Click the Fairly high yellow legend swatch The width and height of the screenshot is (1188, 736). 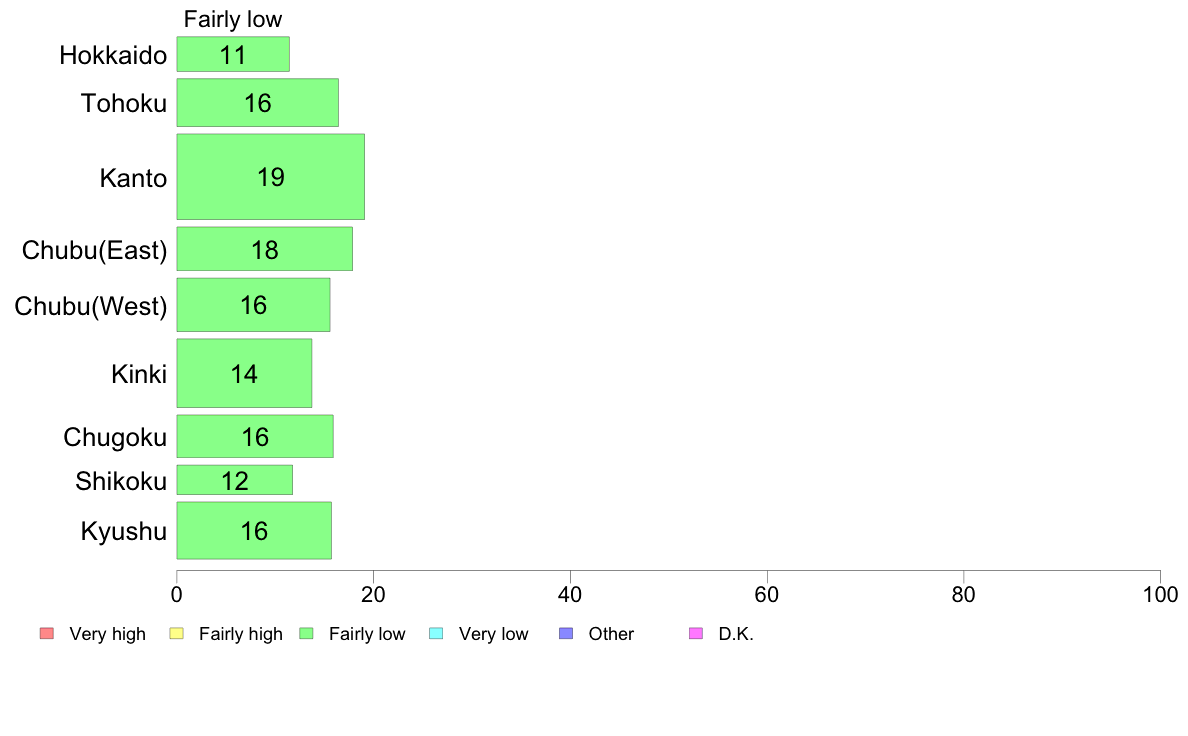click(177, 634)
